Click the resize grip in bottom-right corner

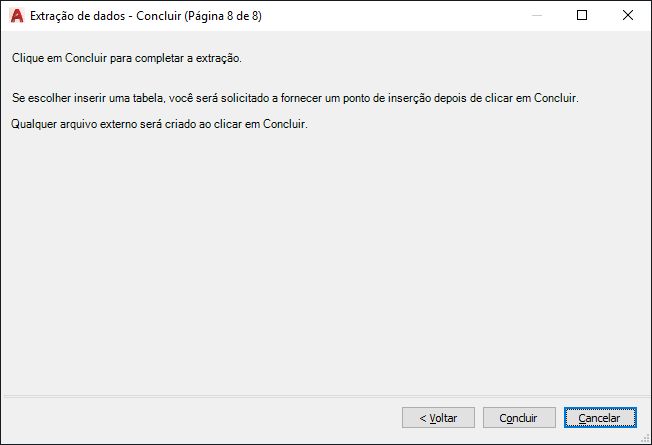pos(645,438)
